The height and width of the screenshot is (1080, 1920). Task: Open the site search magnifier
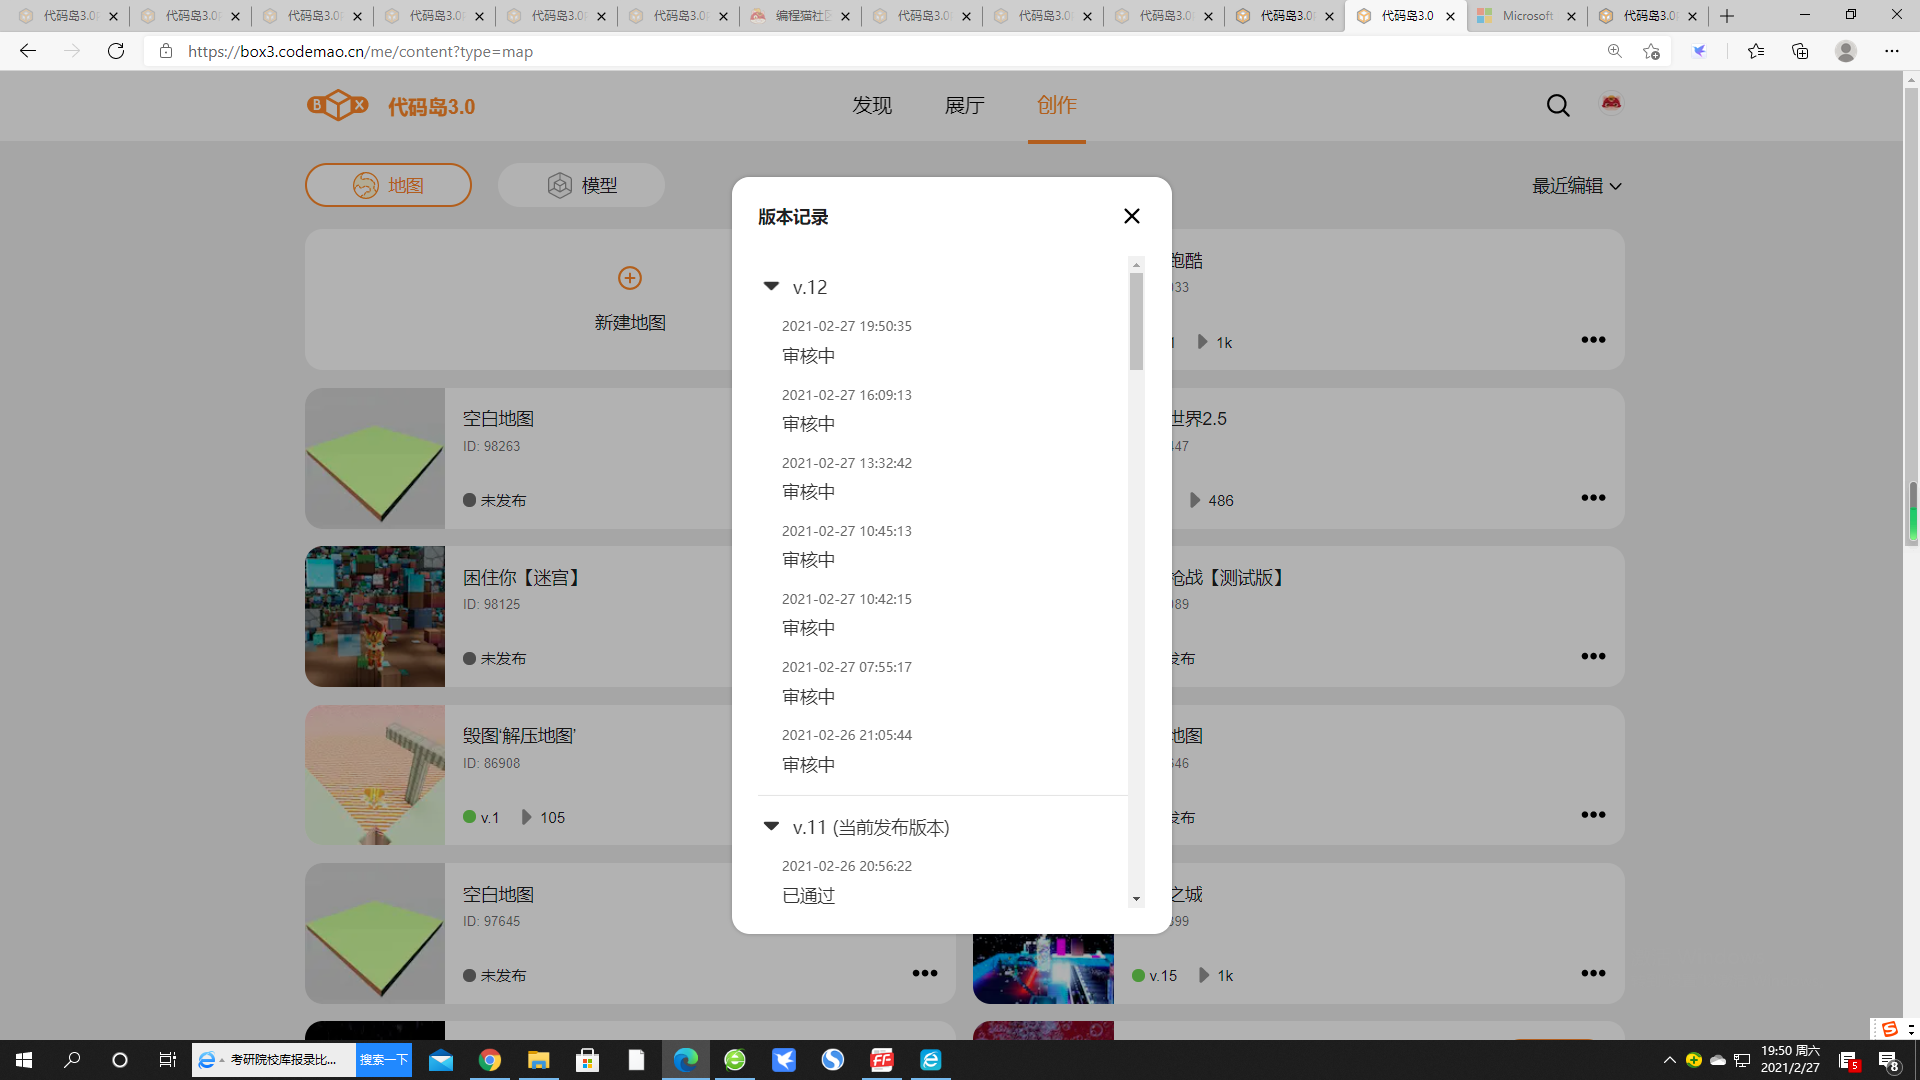pyautogui.click(x=1558, y=106)
